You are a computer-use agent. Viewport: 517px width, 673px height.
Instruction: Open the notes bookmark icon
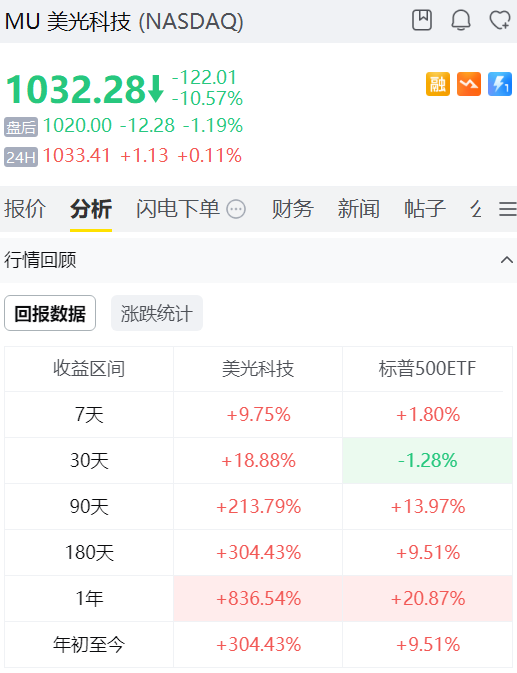[x=422, y=20]
